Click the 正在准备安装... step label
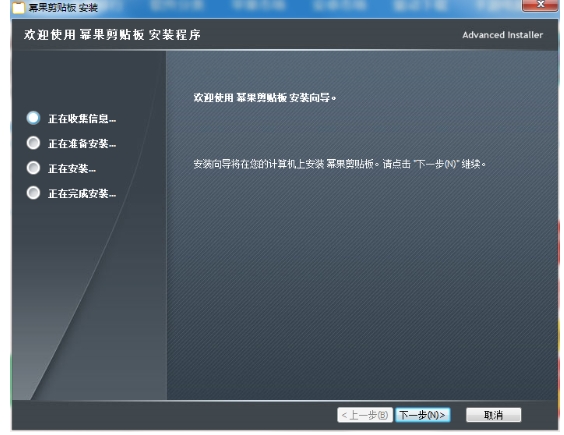This screenshot has width=564, height=435. coord(82,144)
